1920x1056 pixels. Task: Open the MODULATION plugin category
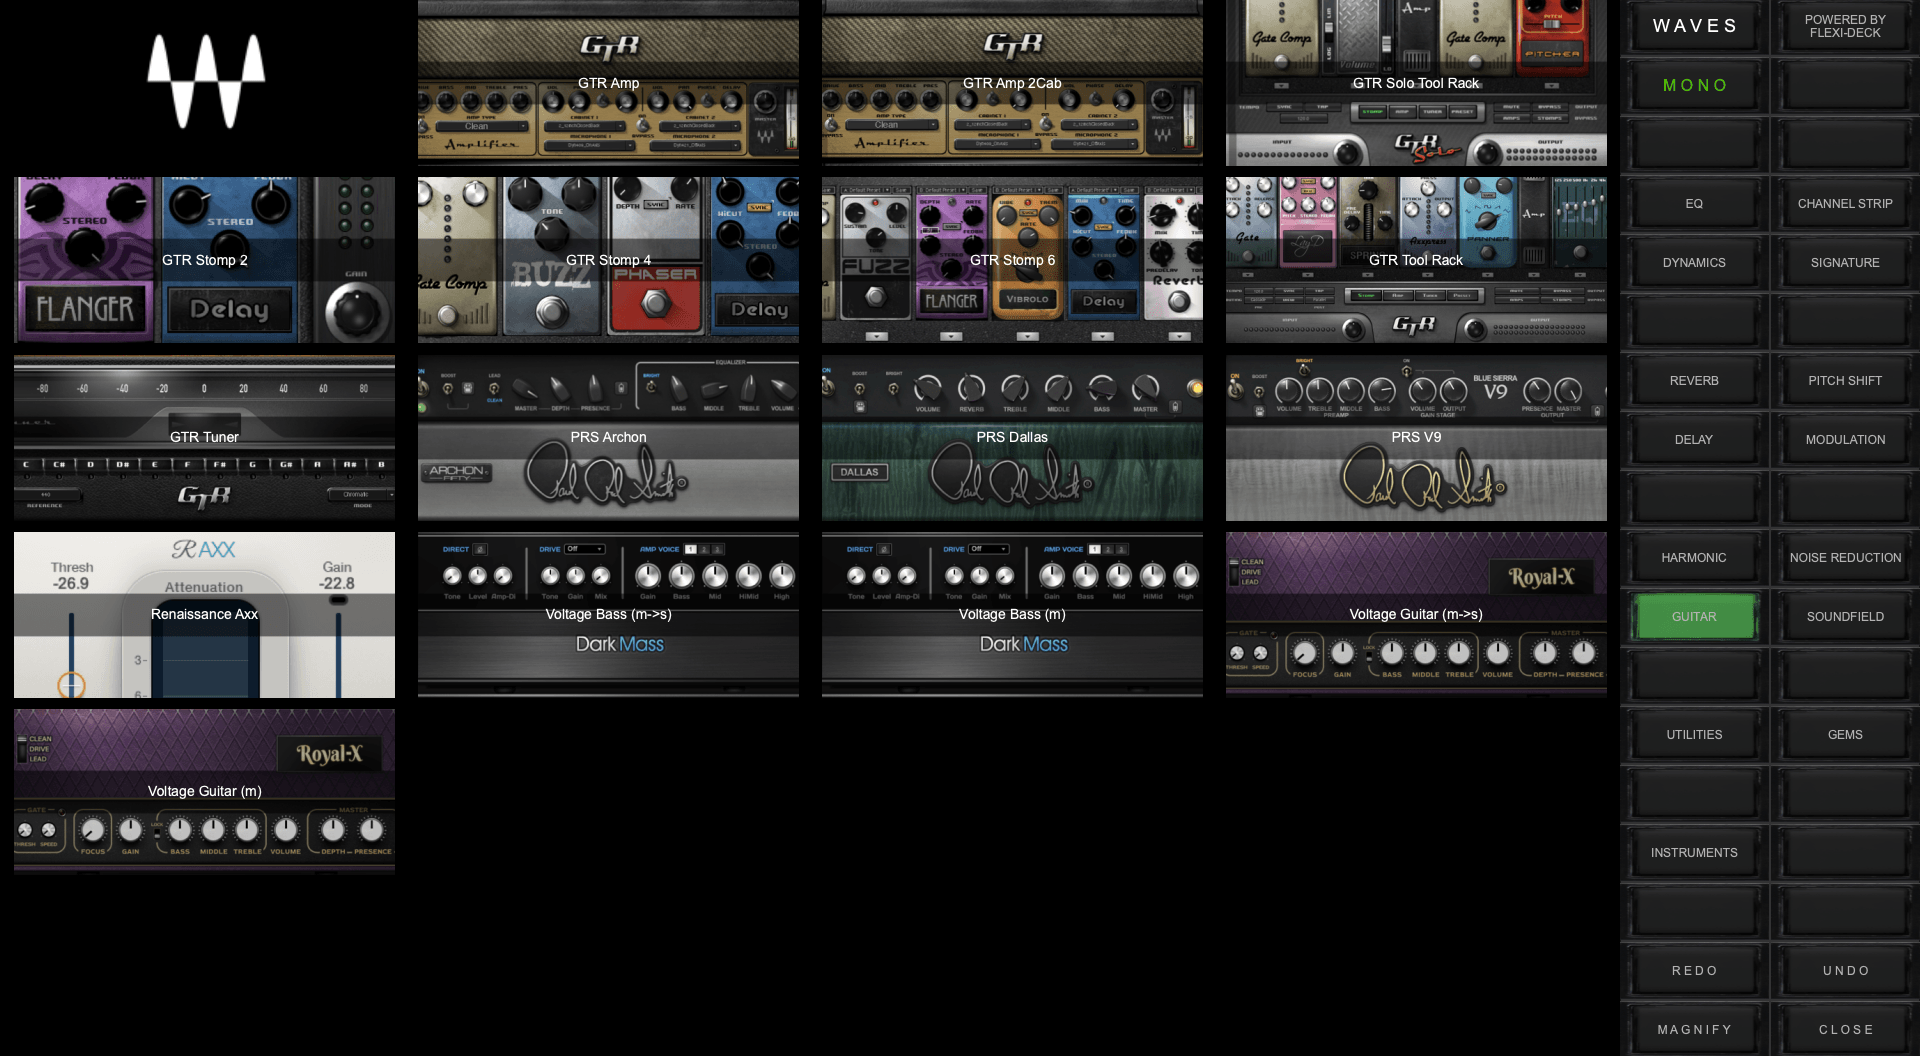click(x=1845, y=440)
